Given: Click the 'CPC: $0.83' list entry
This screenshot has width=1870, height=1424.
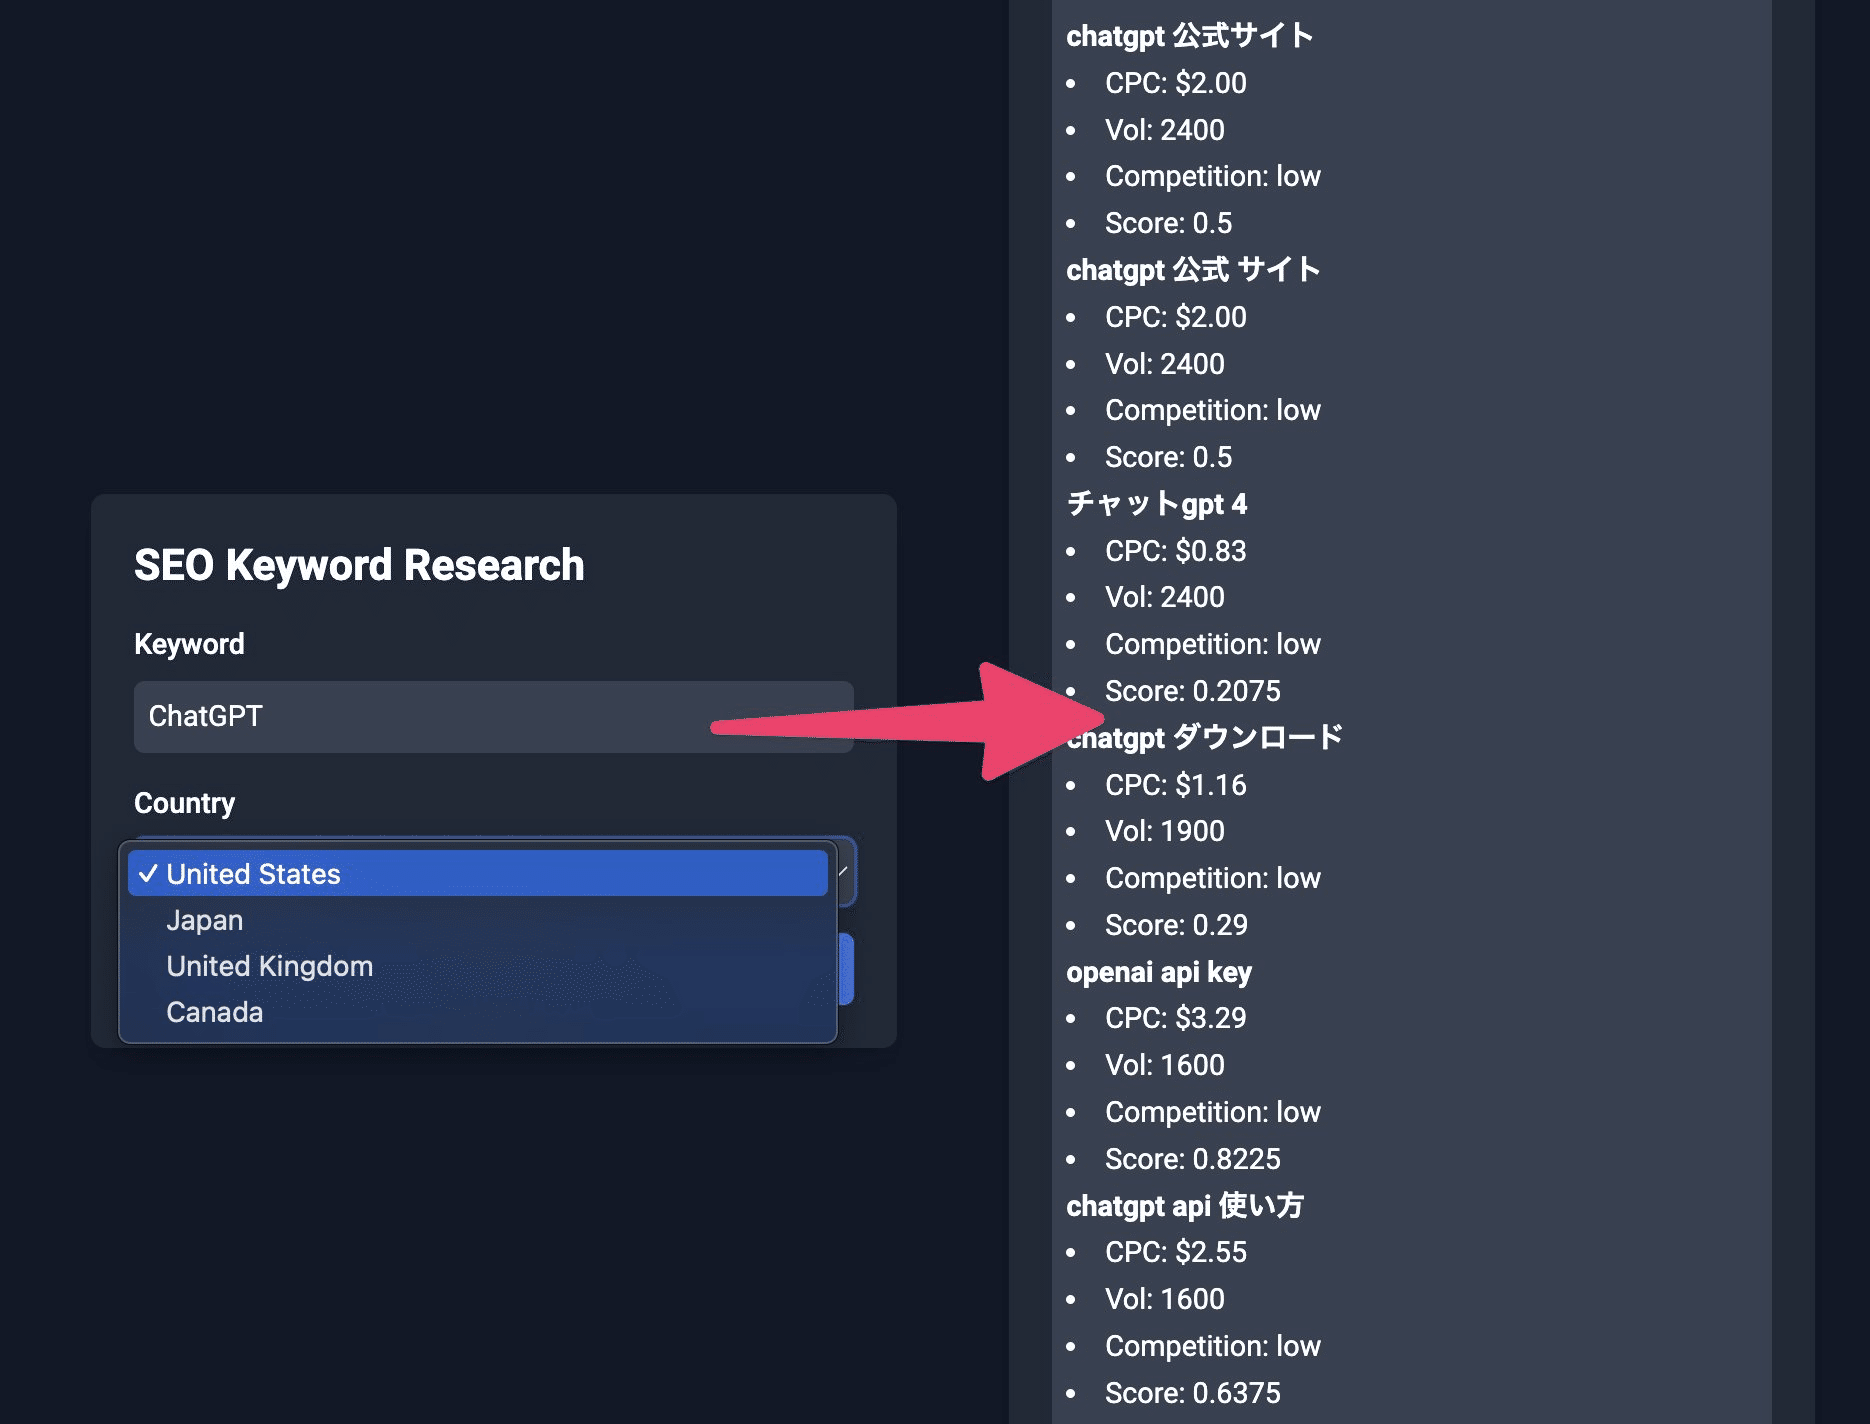Looking at the screenshot, I should click(x=1175, y=551).
